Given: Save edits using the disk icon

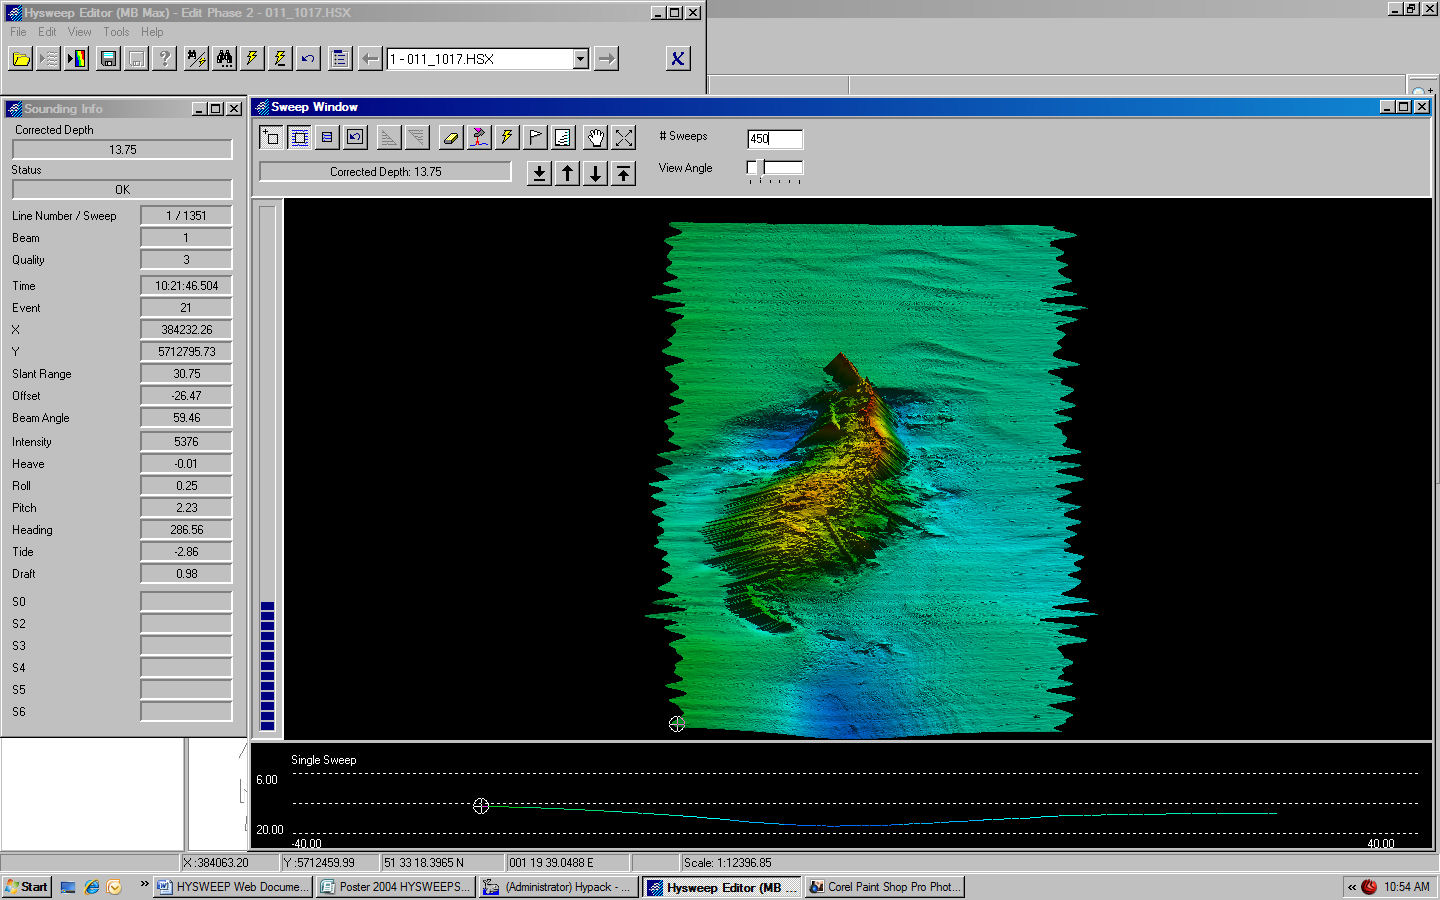Looking at the screenshot, I should click(105, 58).
